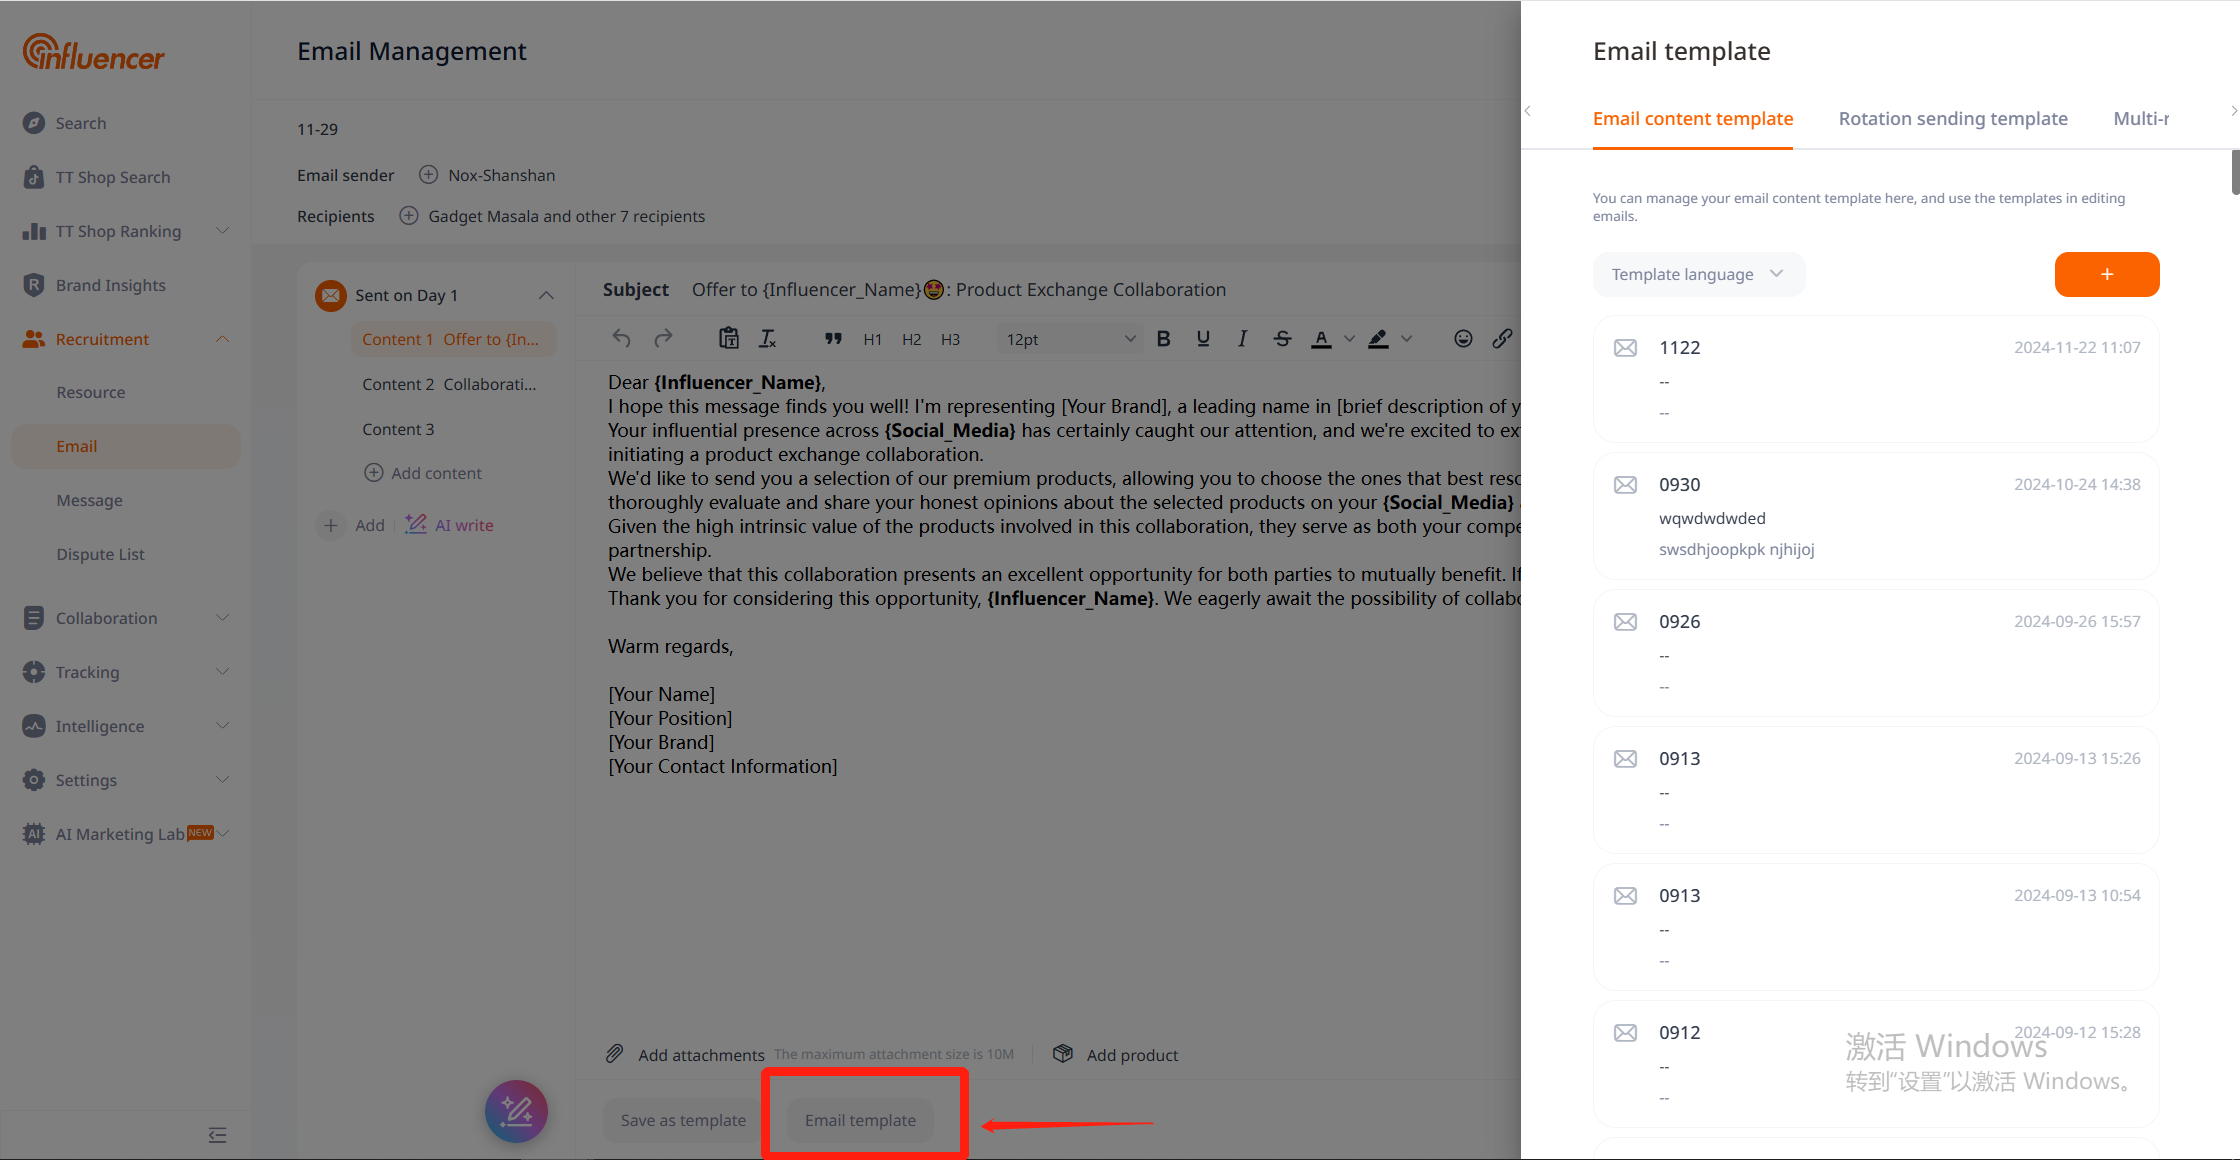The image size is (2240, 1160).
Task: Open the Template language dropdown
Action: (1697, 274)
